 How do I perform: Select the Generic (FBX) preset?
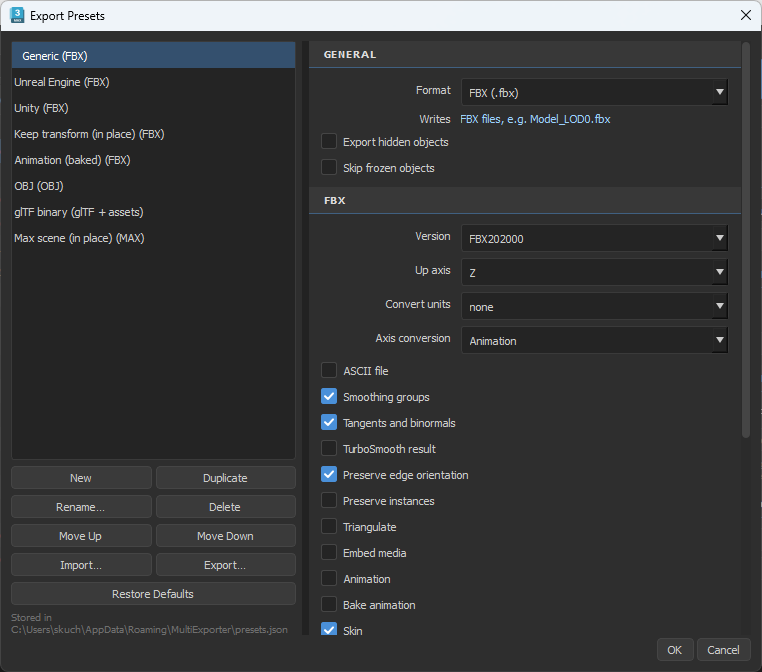154,55
